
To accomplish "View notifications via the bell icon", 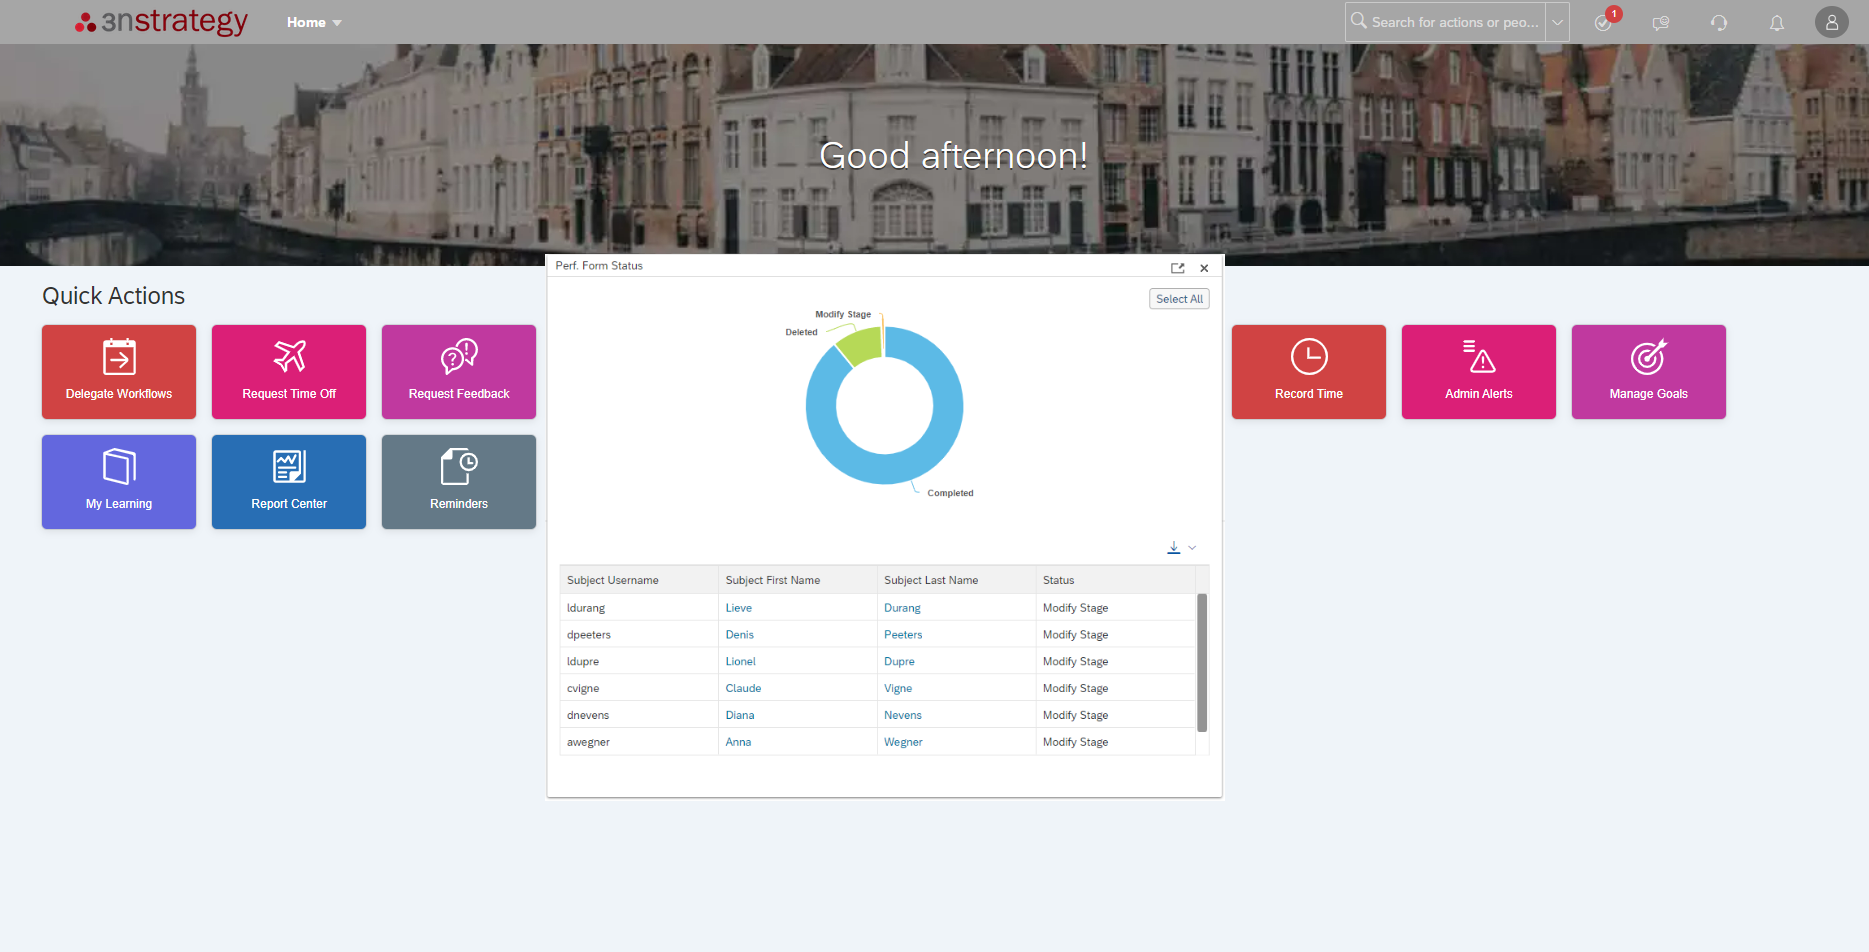I will pos(1777,22).
